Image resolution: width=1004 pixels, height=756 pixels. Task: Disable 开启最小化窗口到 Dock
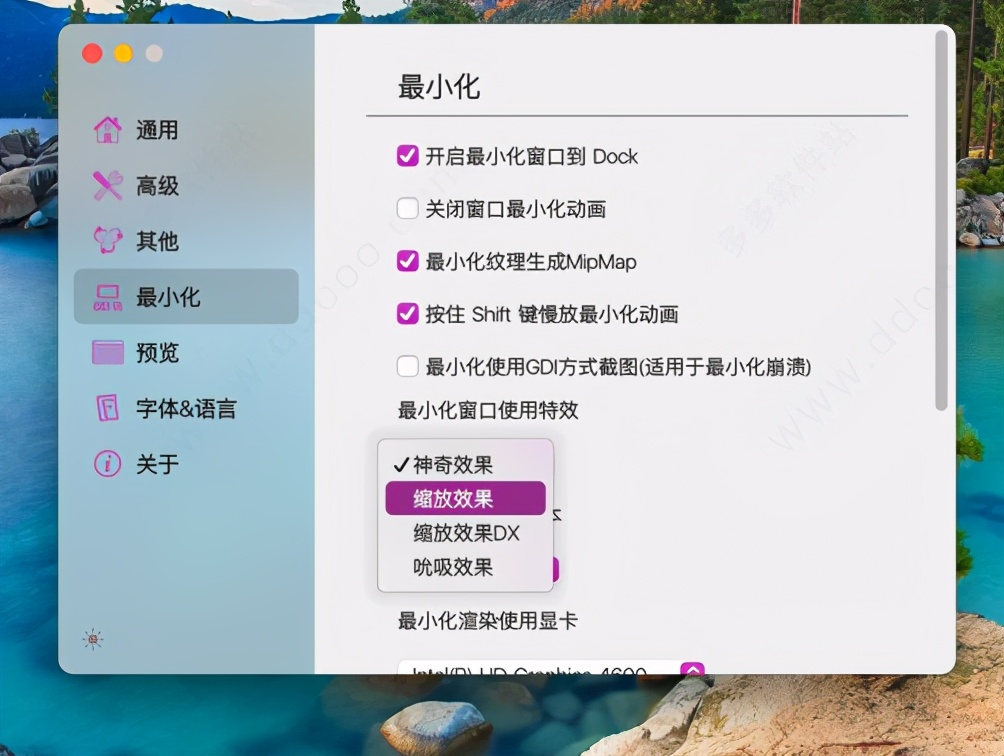[407, 156]
